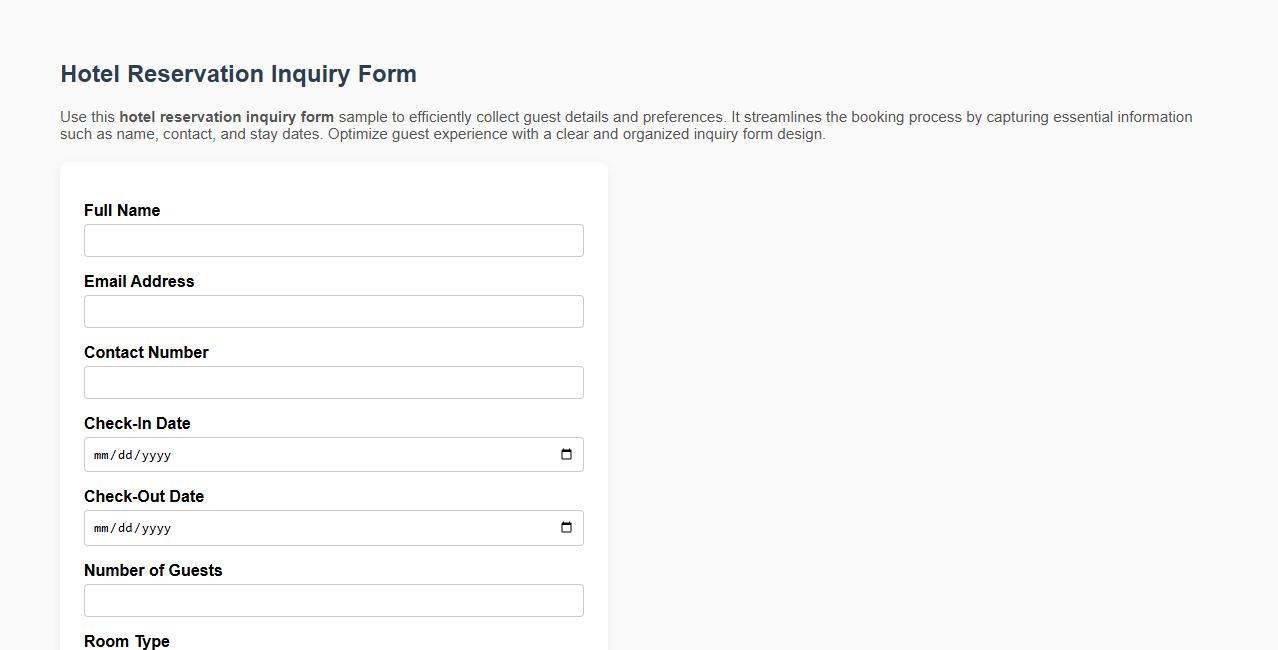Click the bold hotel reservation inquiry form text

226,116
